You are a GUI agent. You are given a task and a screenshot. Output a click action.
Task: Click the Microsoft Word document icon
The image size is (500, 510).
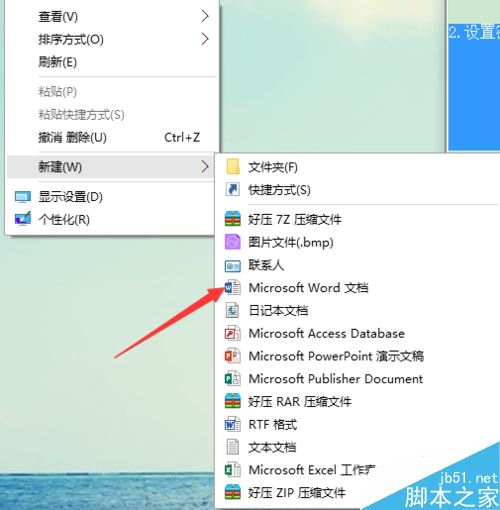coord(233,287)
